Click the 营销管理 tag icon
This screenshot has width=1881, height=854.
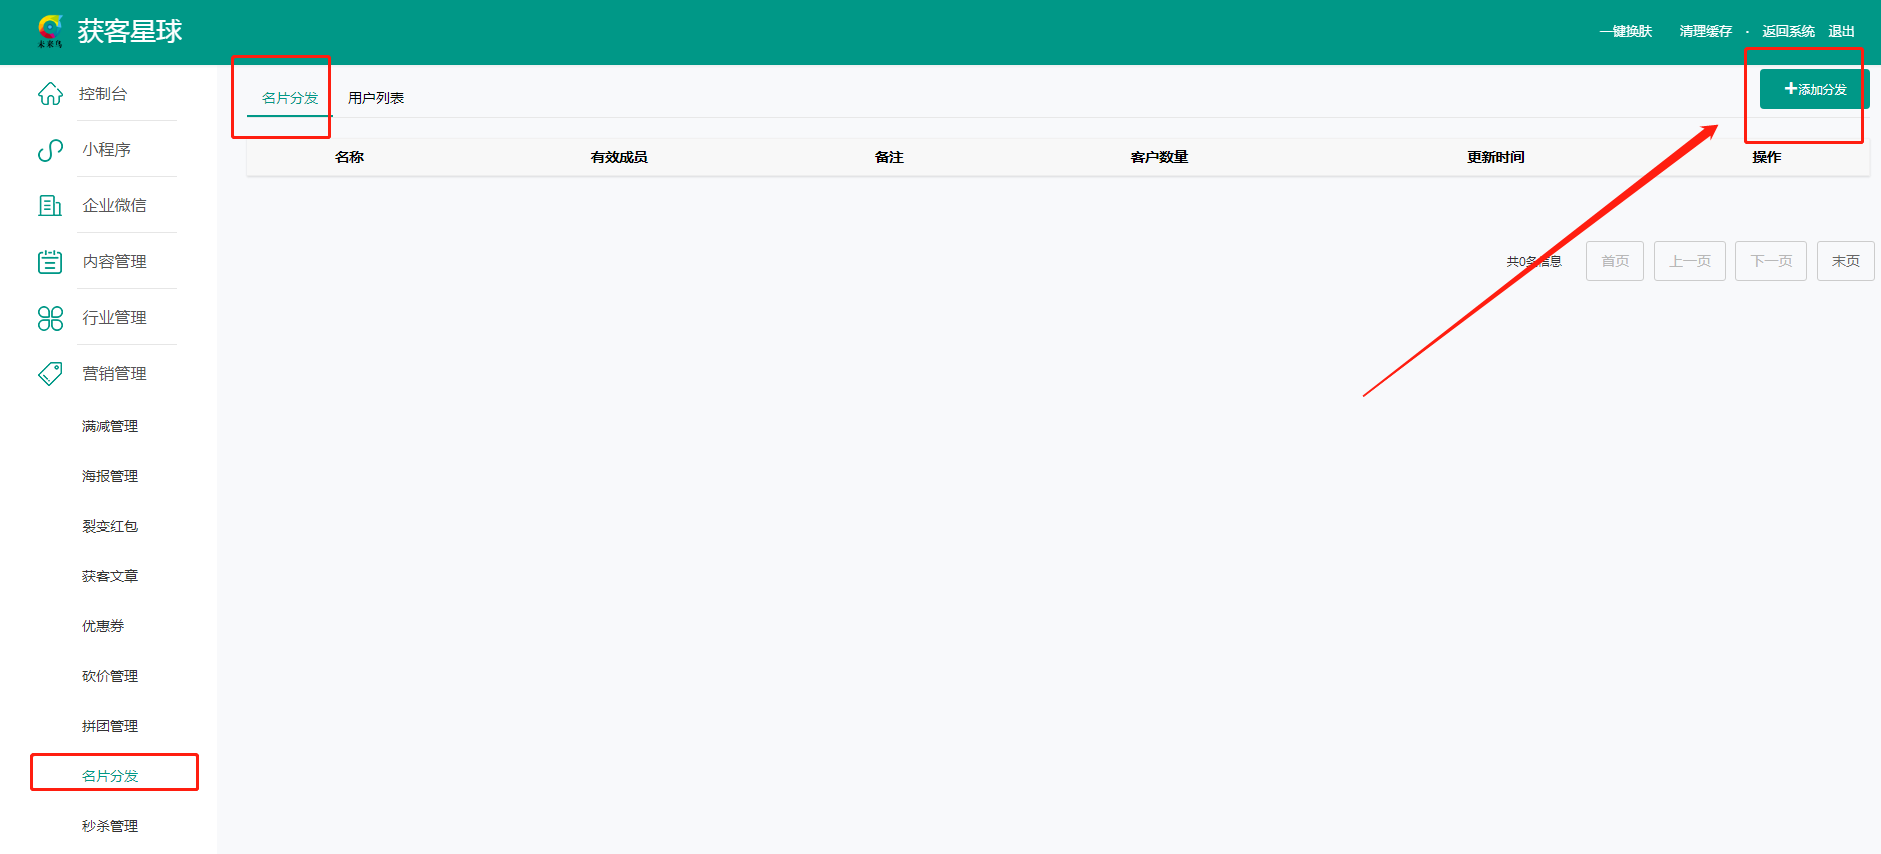[x=50, y=374]
